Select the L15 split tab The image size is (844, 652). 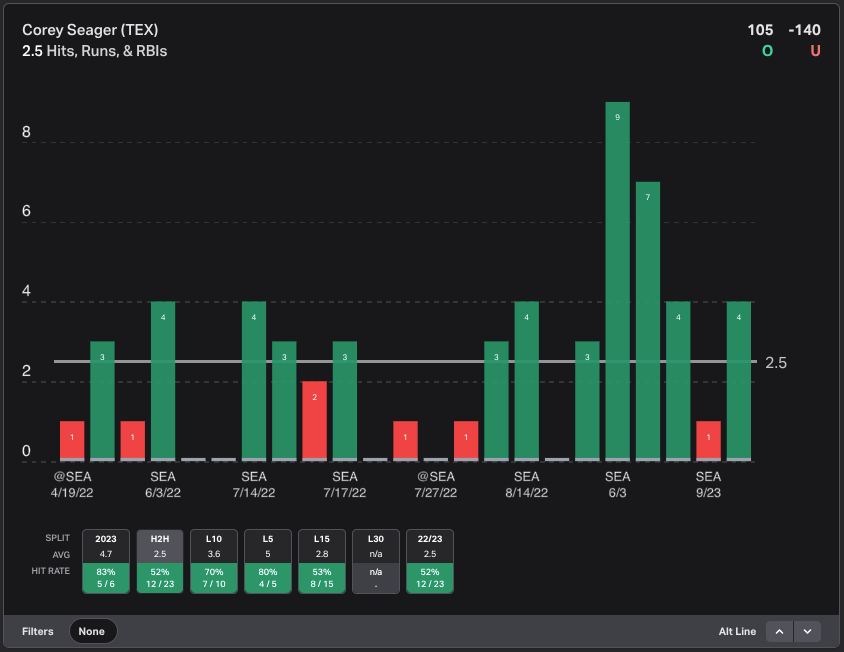point(322,561)
